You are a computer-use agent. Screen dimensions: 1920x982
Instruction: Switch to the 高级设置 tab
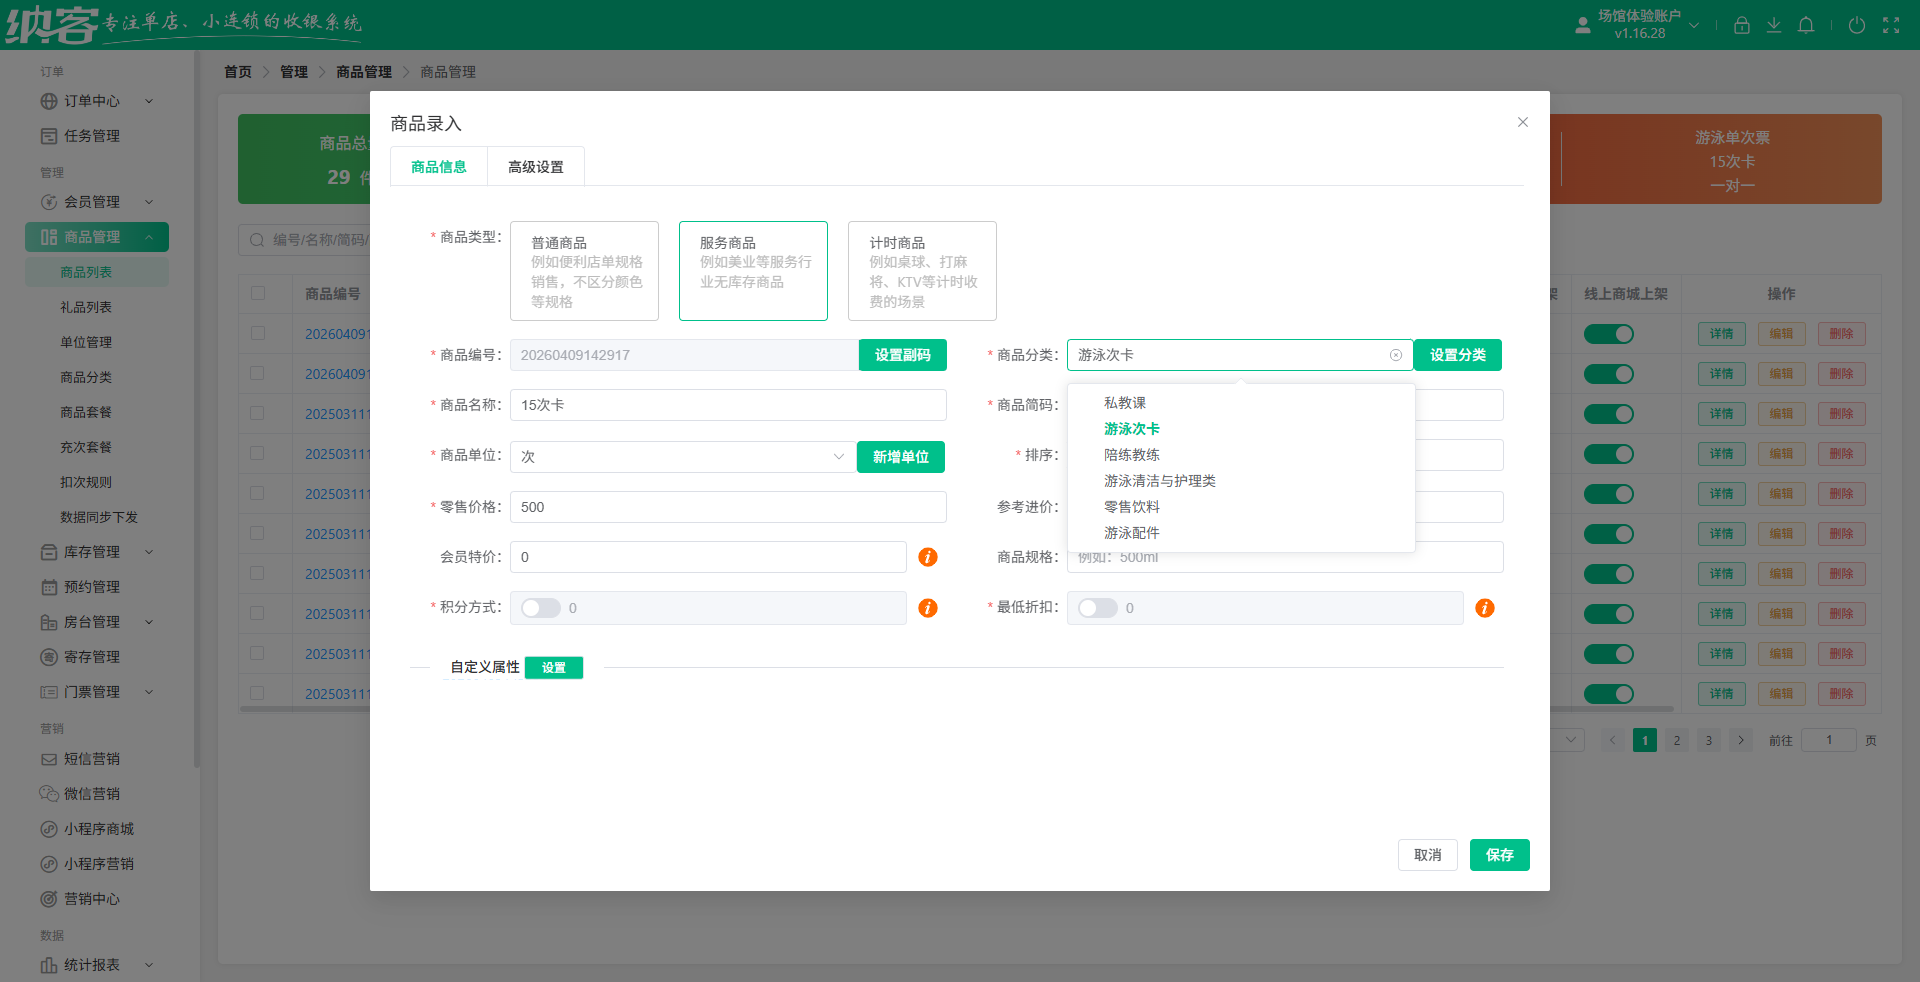536,167
